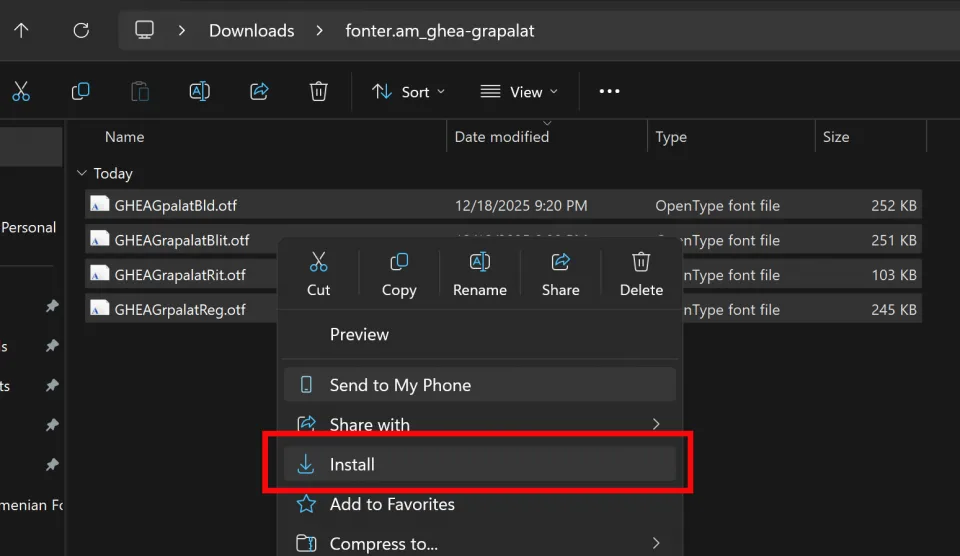Image resolution: width=960 pixels, height=556 pixels.
Task: Click fonter.am_ghea-grapalat breadcrumb segment
Action: pos(440,31)
